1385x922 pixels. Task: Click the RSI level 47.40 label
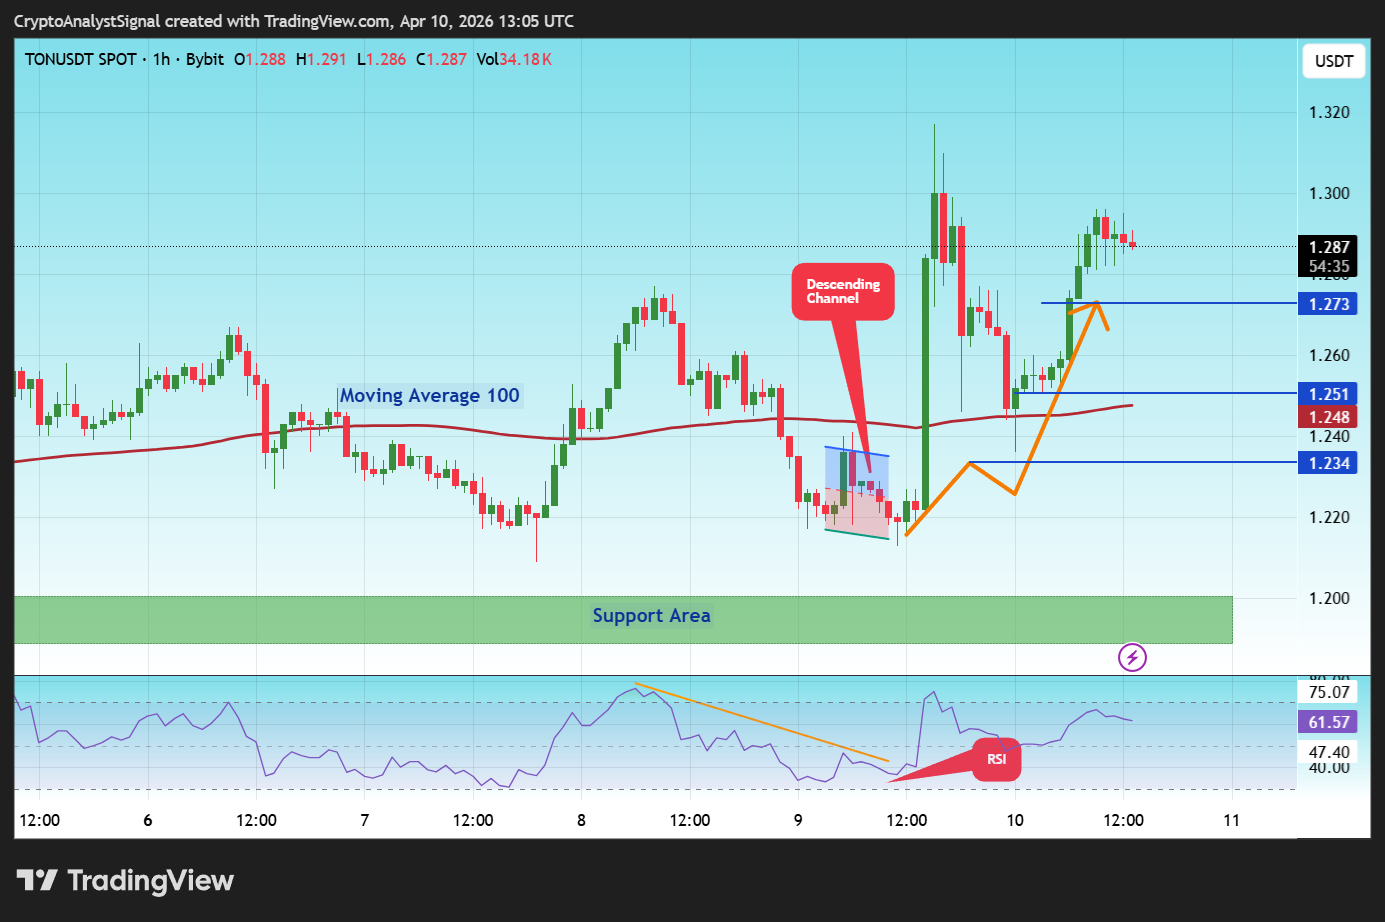(1329, 752)
